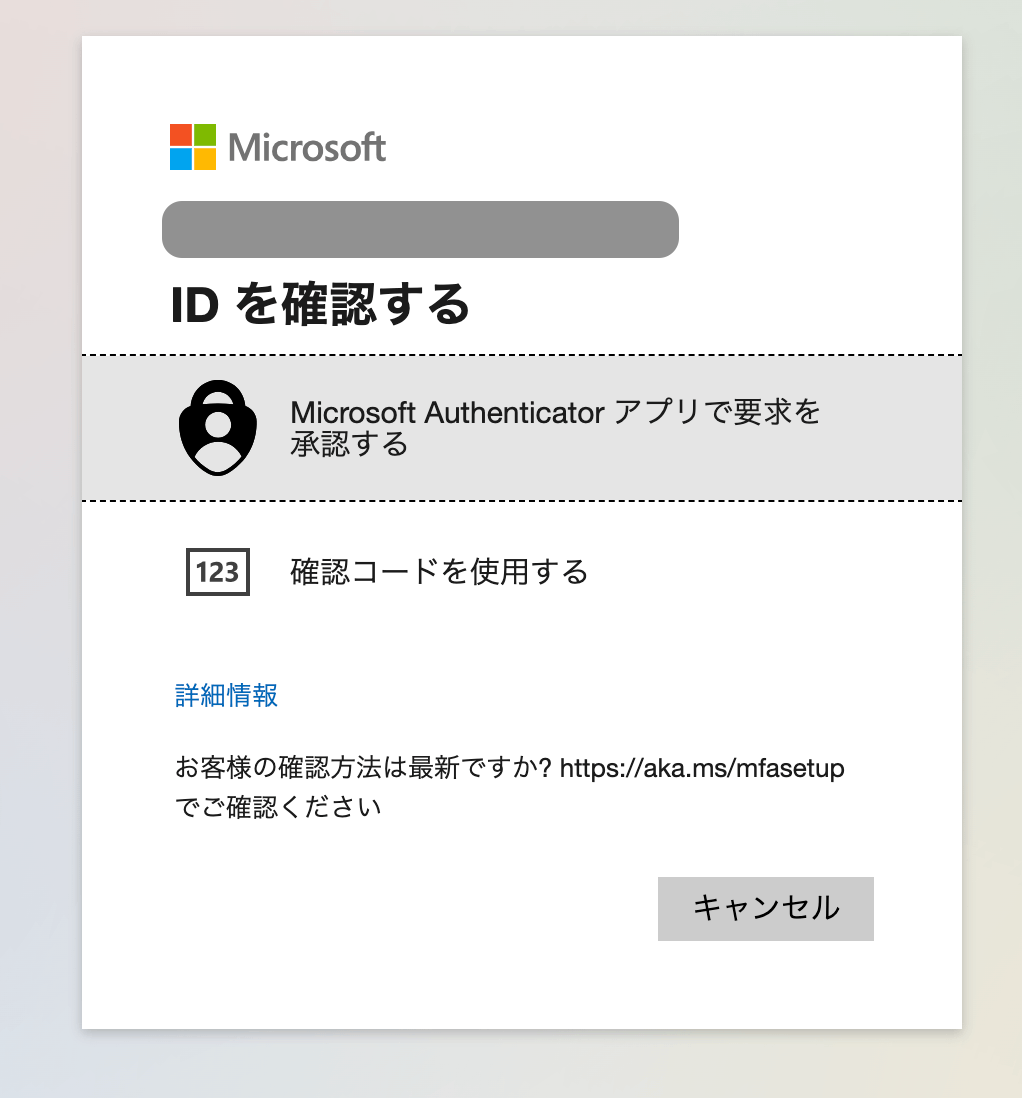Screen dimensions: 1022x1098
Task: Click the "123" verification code icon
Action: tap(217, 573)
